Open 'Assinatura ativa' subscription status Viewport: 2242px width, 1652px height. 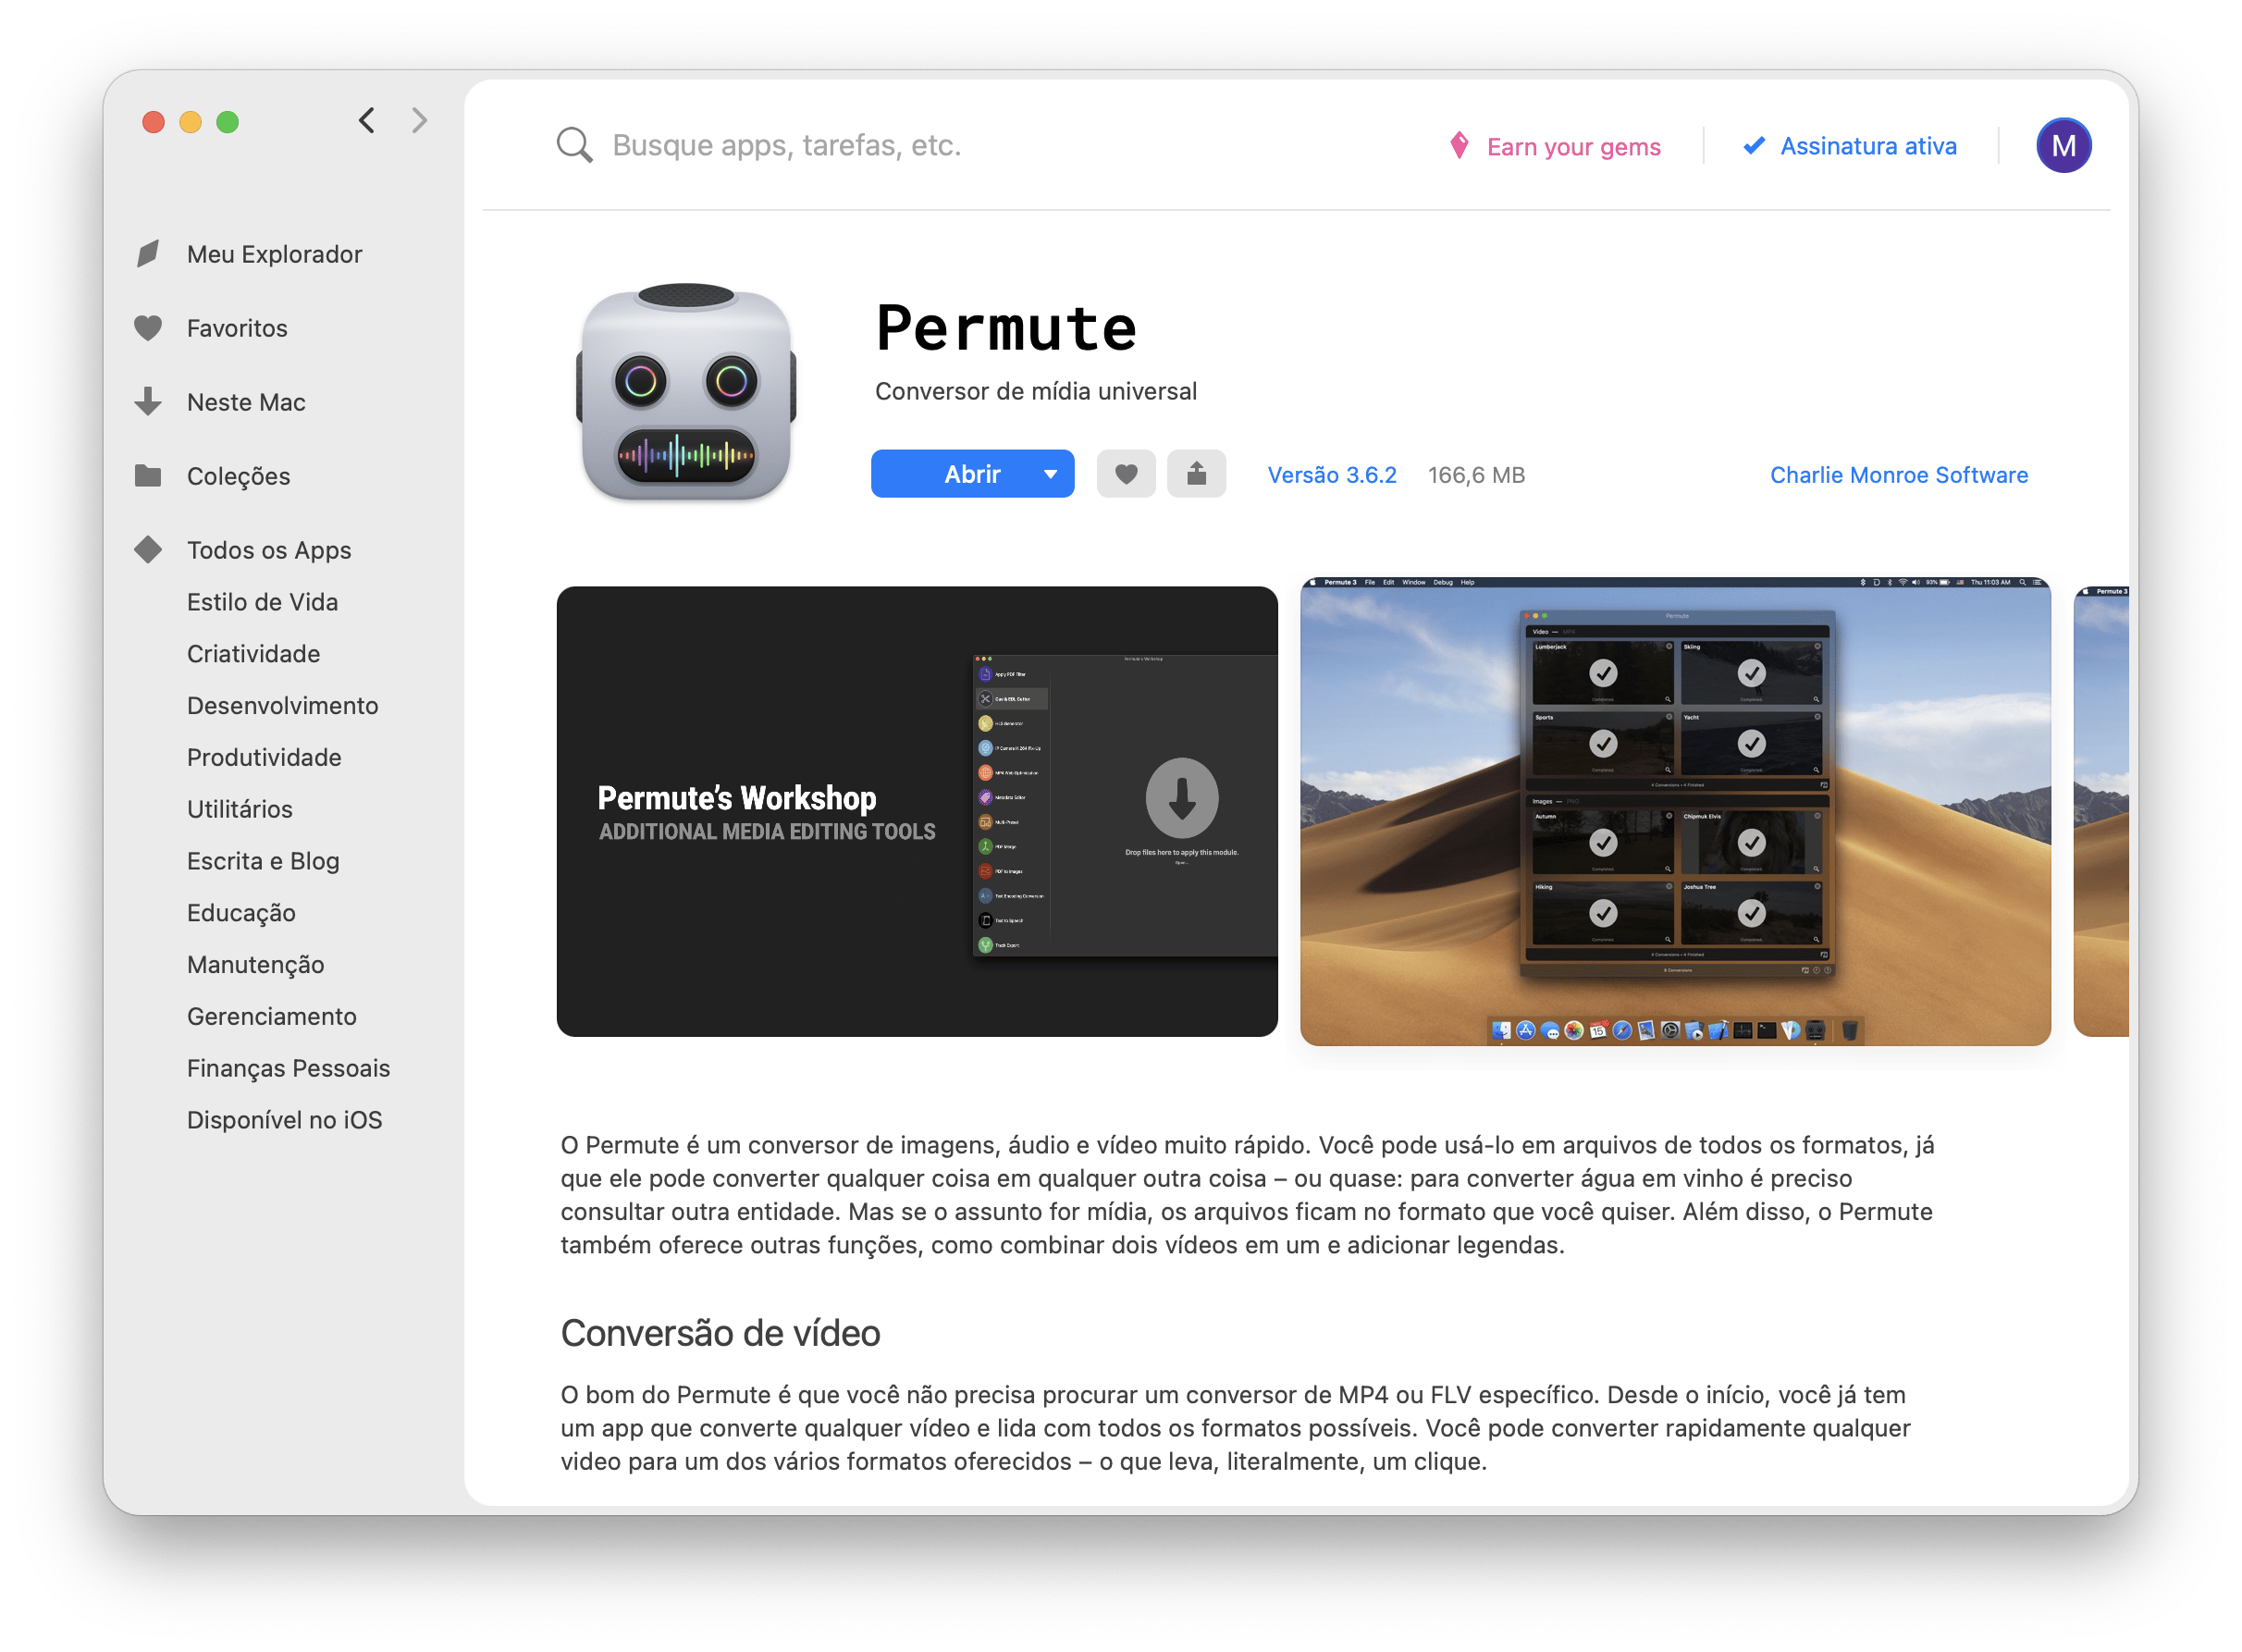tap(1868, 146)
